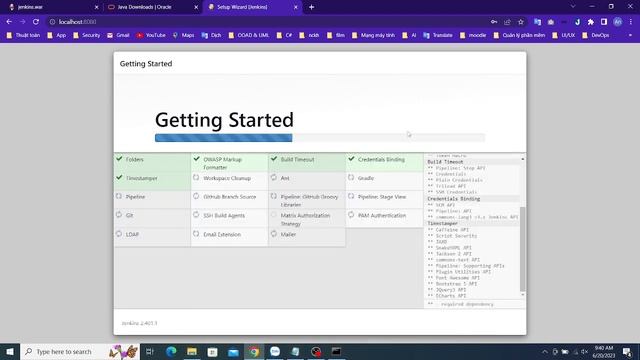Open a new browser tab
The width and height of the screenshot is (640, 360).
[311, 7]
